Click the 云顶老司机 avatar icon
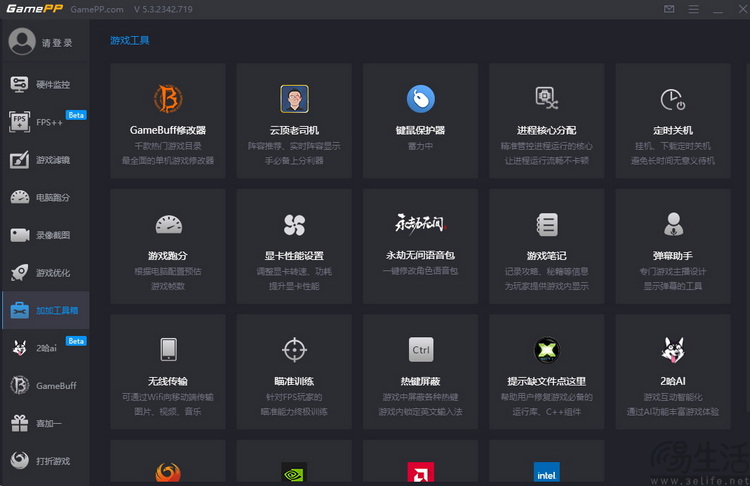The width and height of the screenshot is (750, 486). click(x=294, y=98)
